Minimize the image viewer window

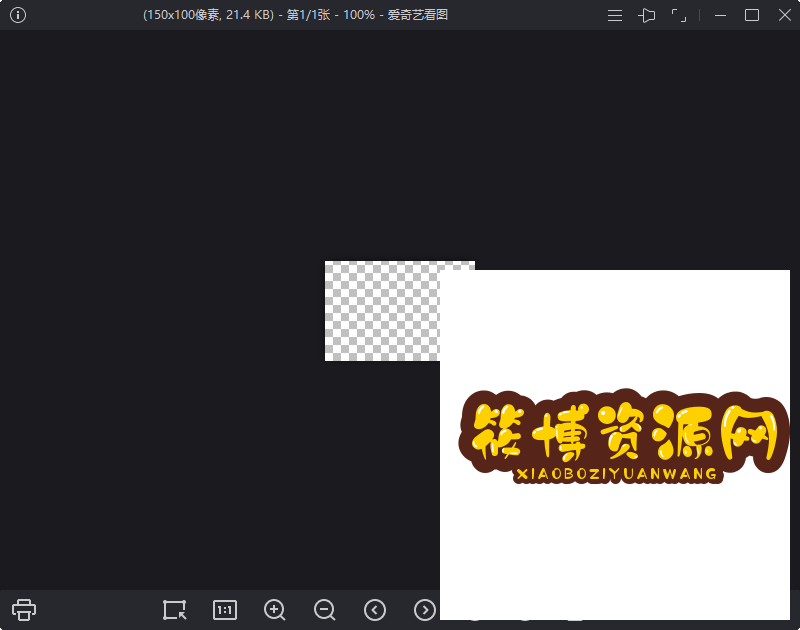720,15
